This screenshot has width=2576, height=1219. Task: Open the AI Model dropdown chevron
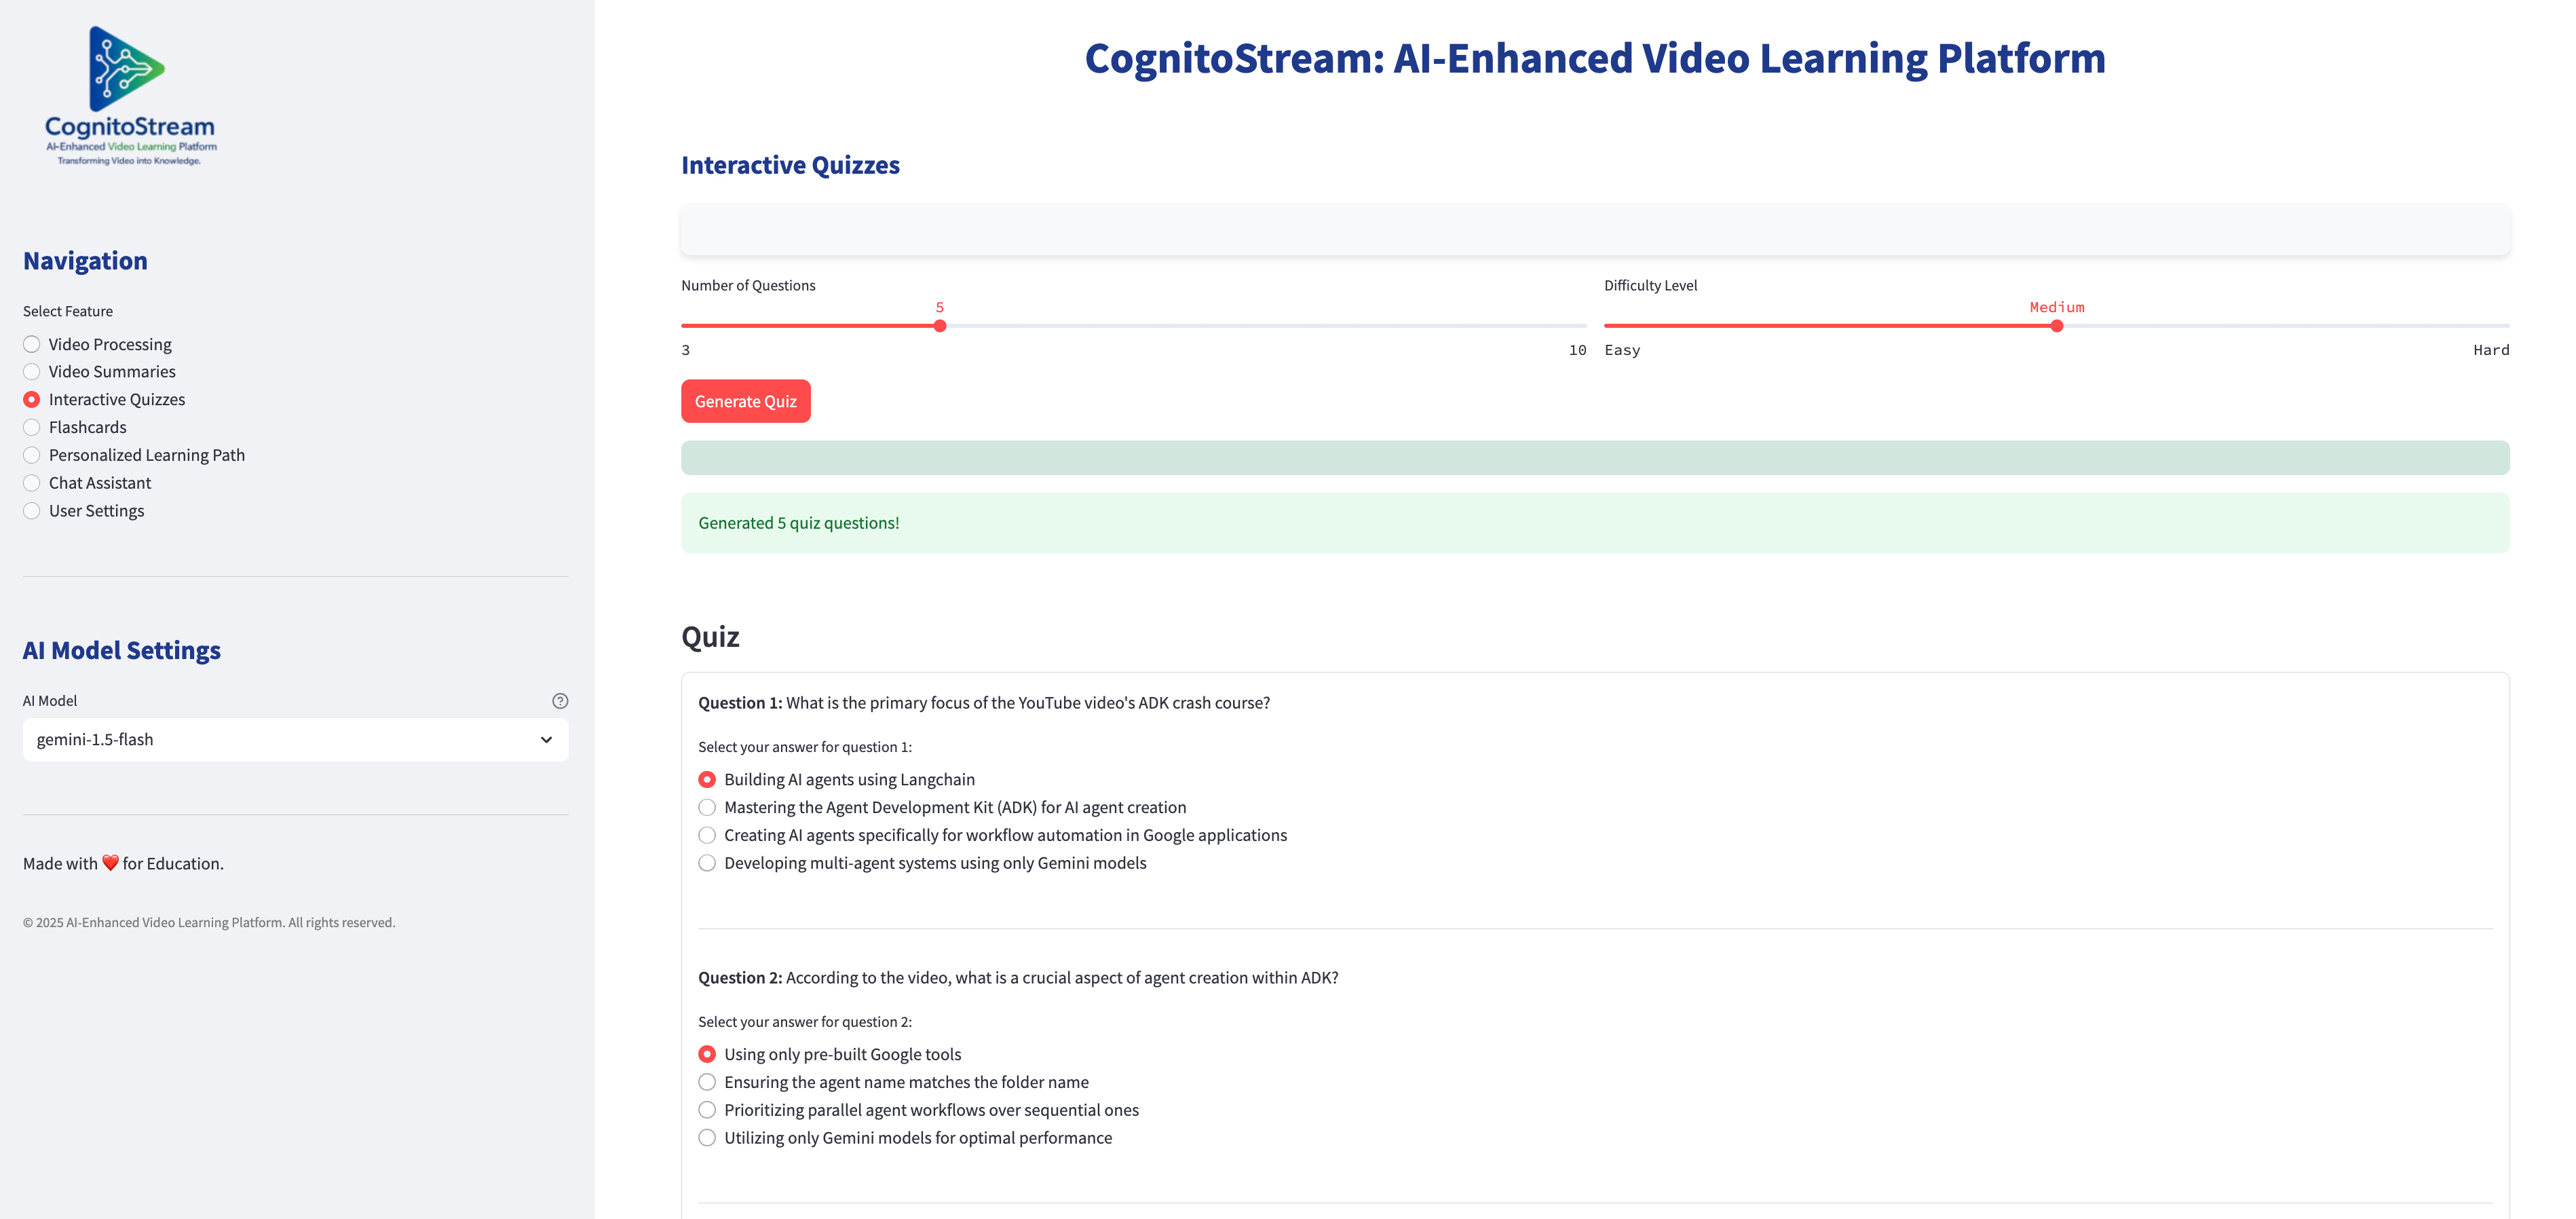point(546,740)
